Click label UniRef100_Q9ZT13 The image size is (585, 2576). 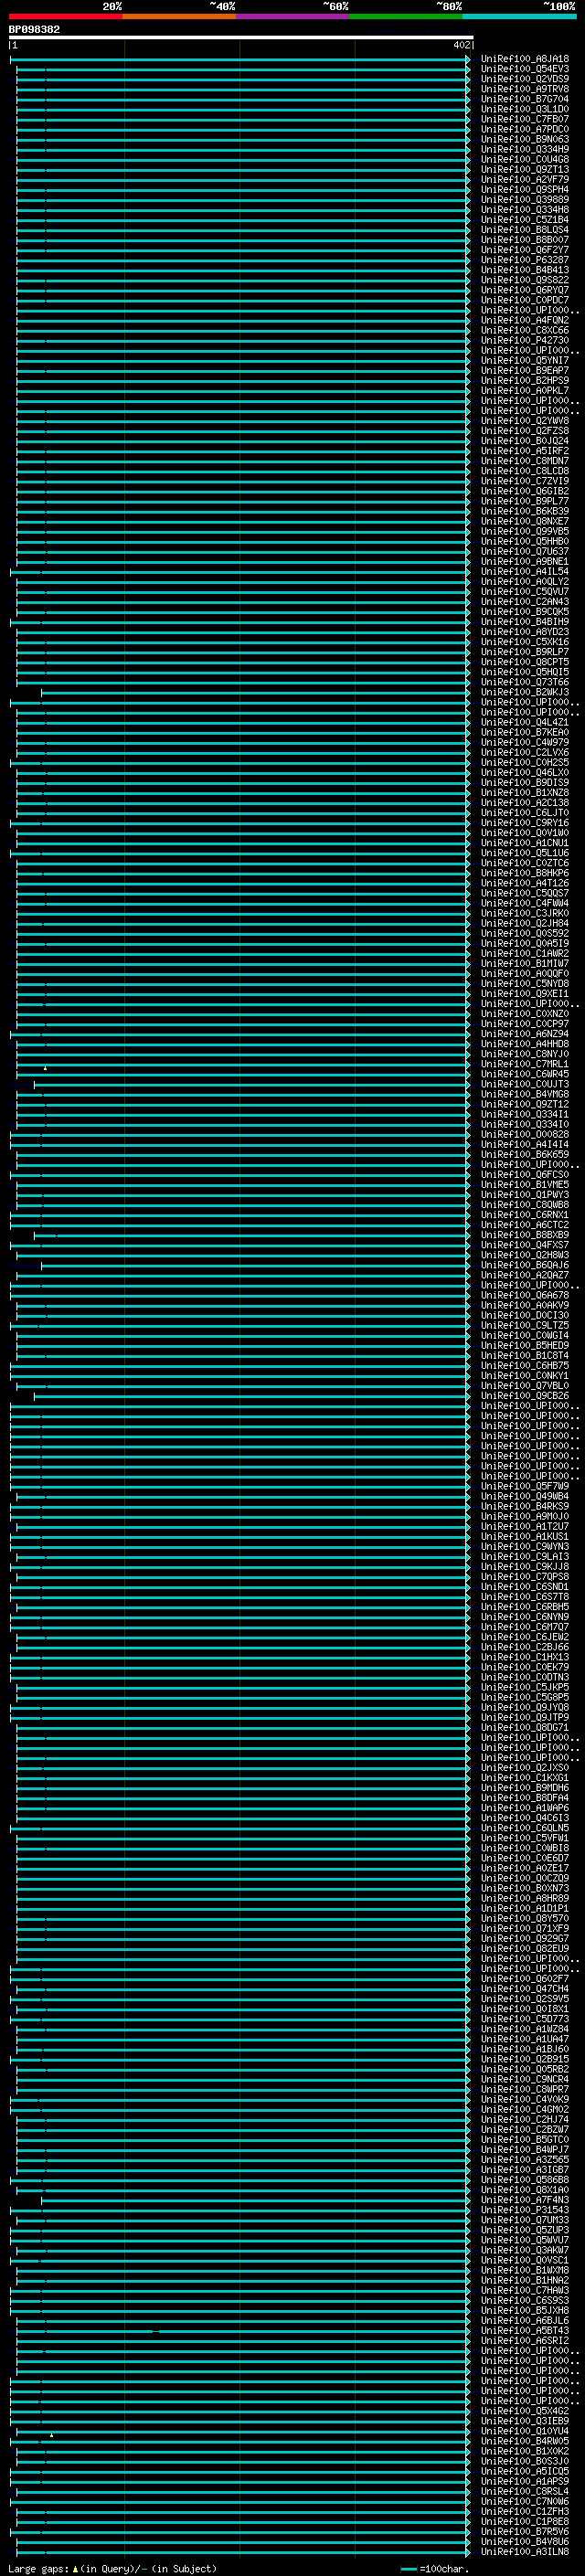pos(524,169)
